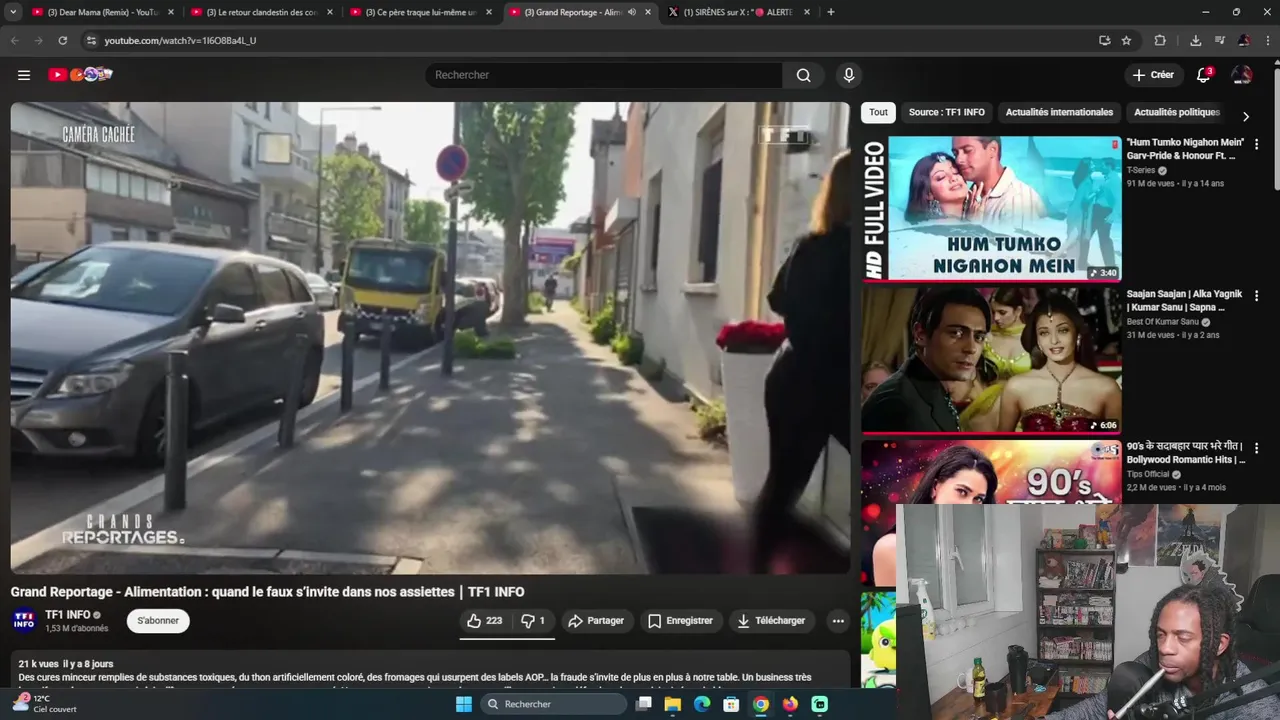Open options for 90's Bollywood Romantic Hits video

point(1256,448)
